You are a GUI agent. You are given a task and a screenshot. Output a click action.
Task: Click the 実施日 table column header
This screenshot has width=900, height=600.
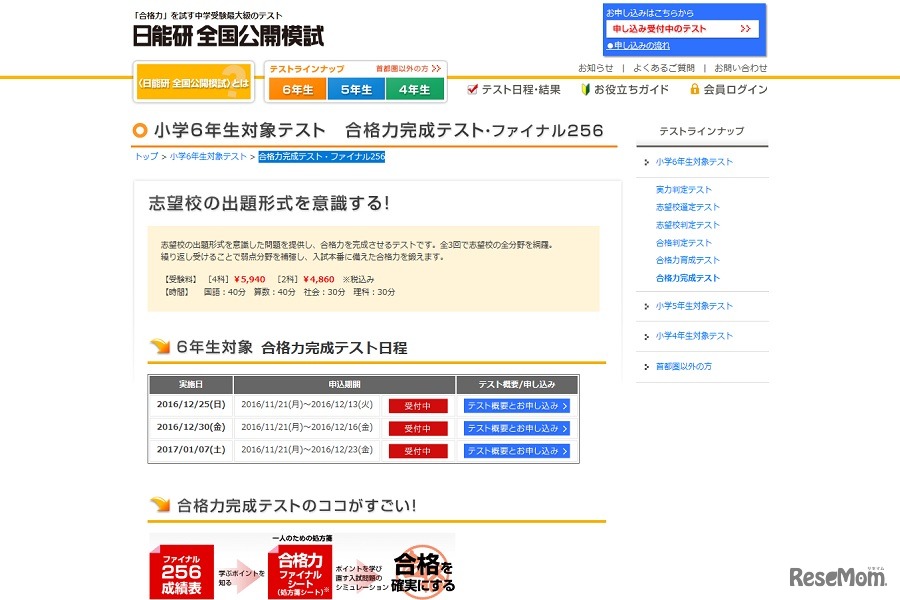click(191, 384)
